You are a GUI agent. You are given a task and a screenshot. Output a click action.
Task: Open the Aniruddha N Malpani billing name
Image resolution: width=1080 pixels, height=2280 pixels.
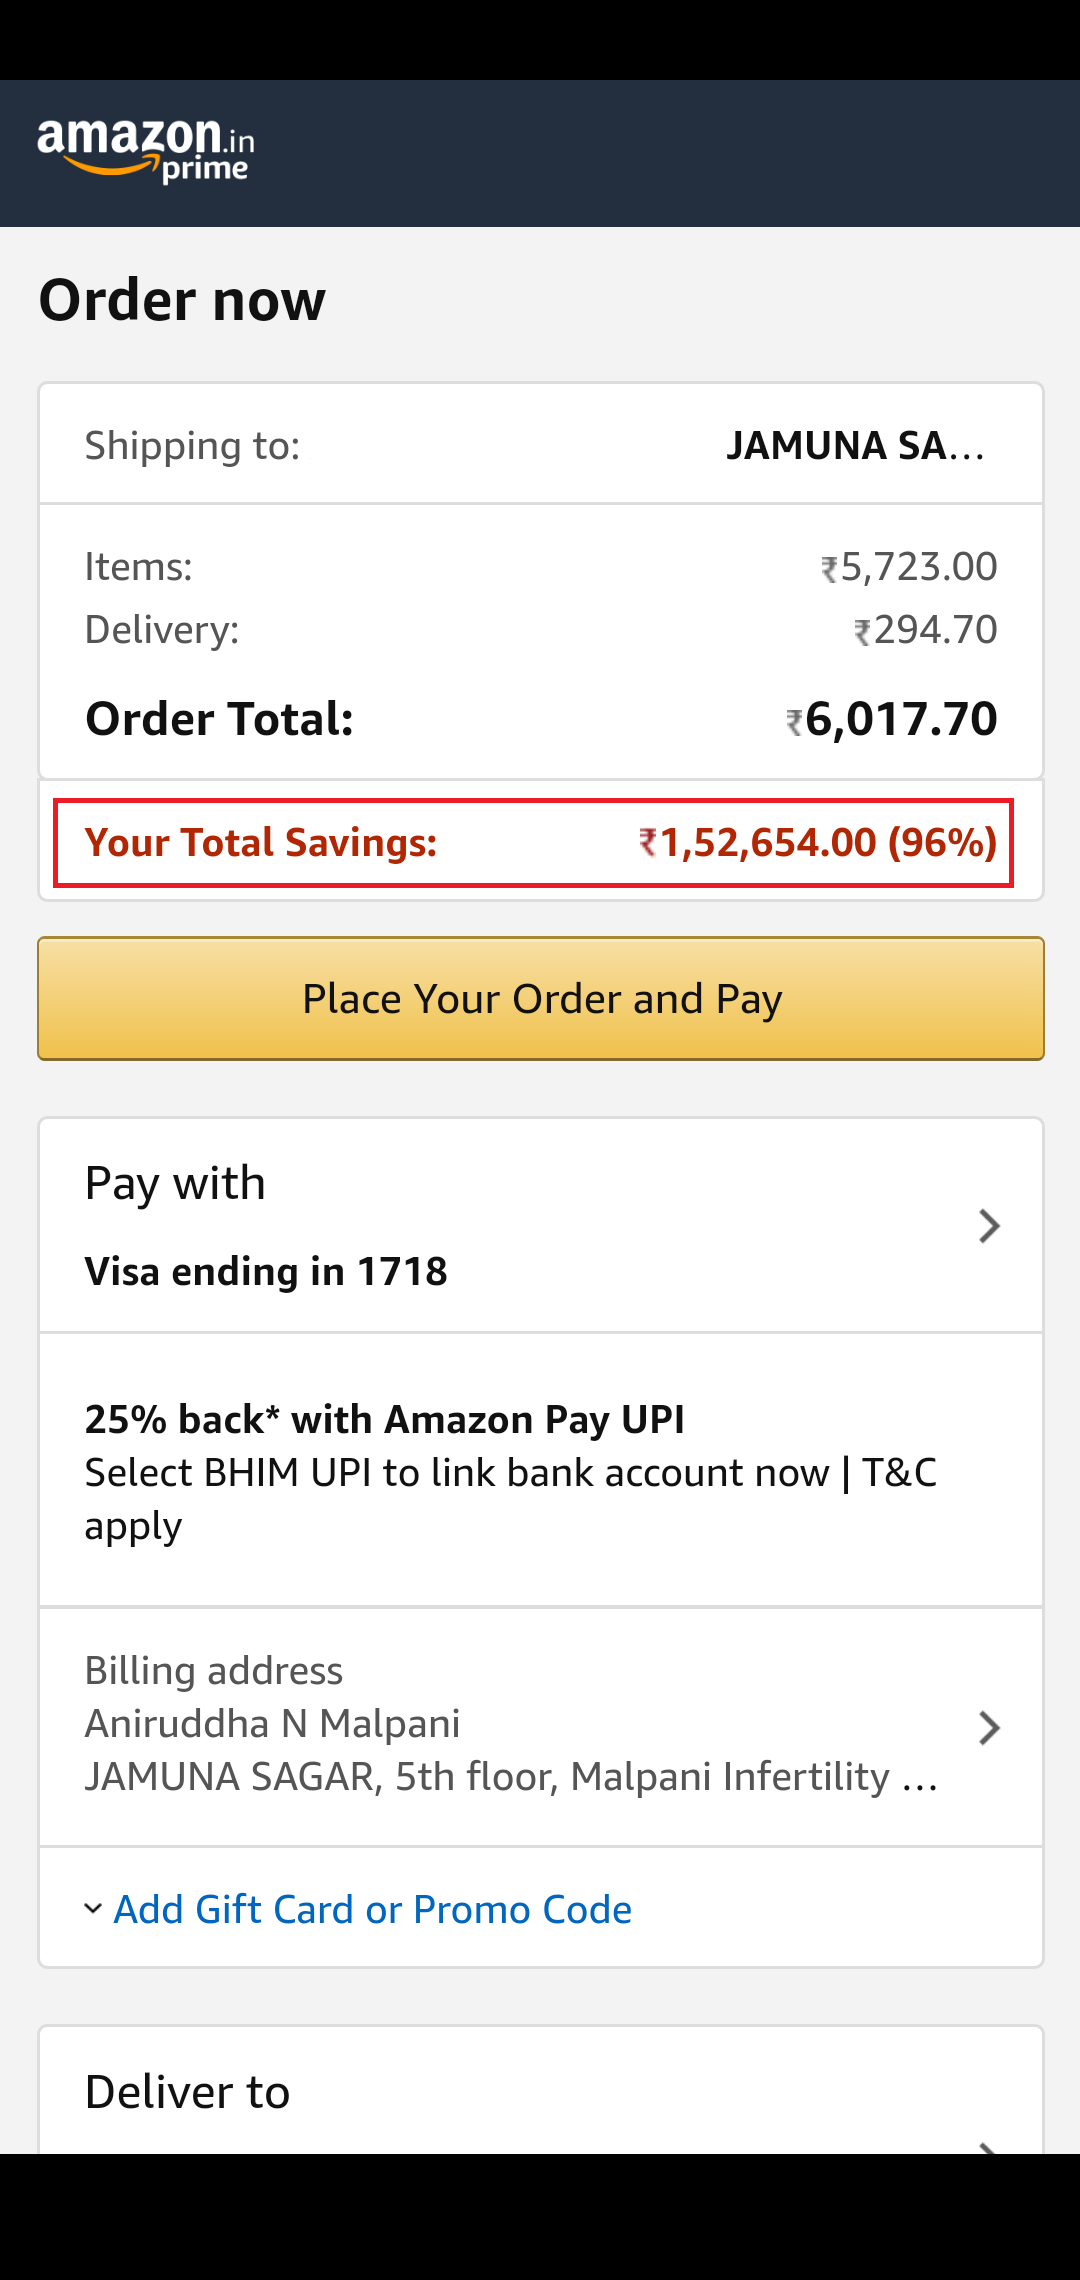click(x=272, y=1724)
